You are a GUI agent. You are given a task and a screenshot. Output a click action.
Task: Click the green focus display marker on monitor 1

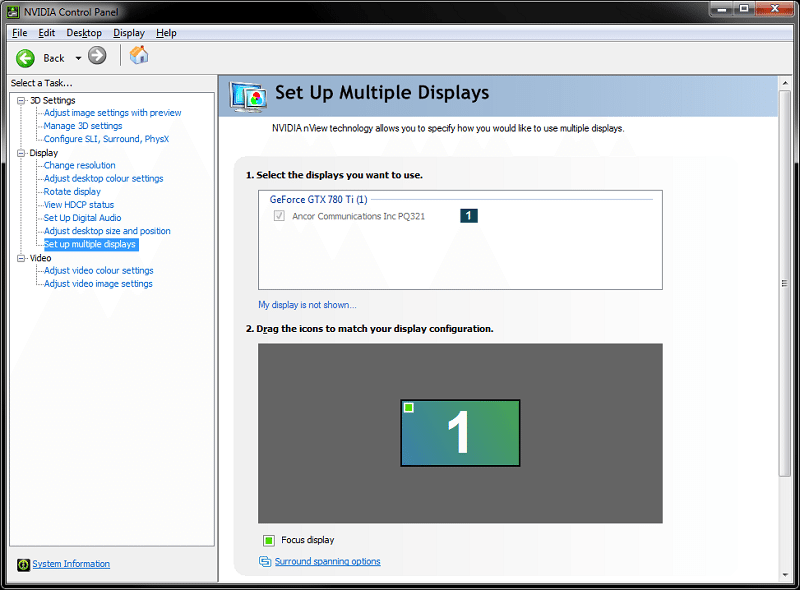click(408, 407)
